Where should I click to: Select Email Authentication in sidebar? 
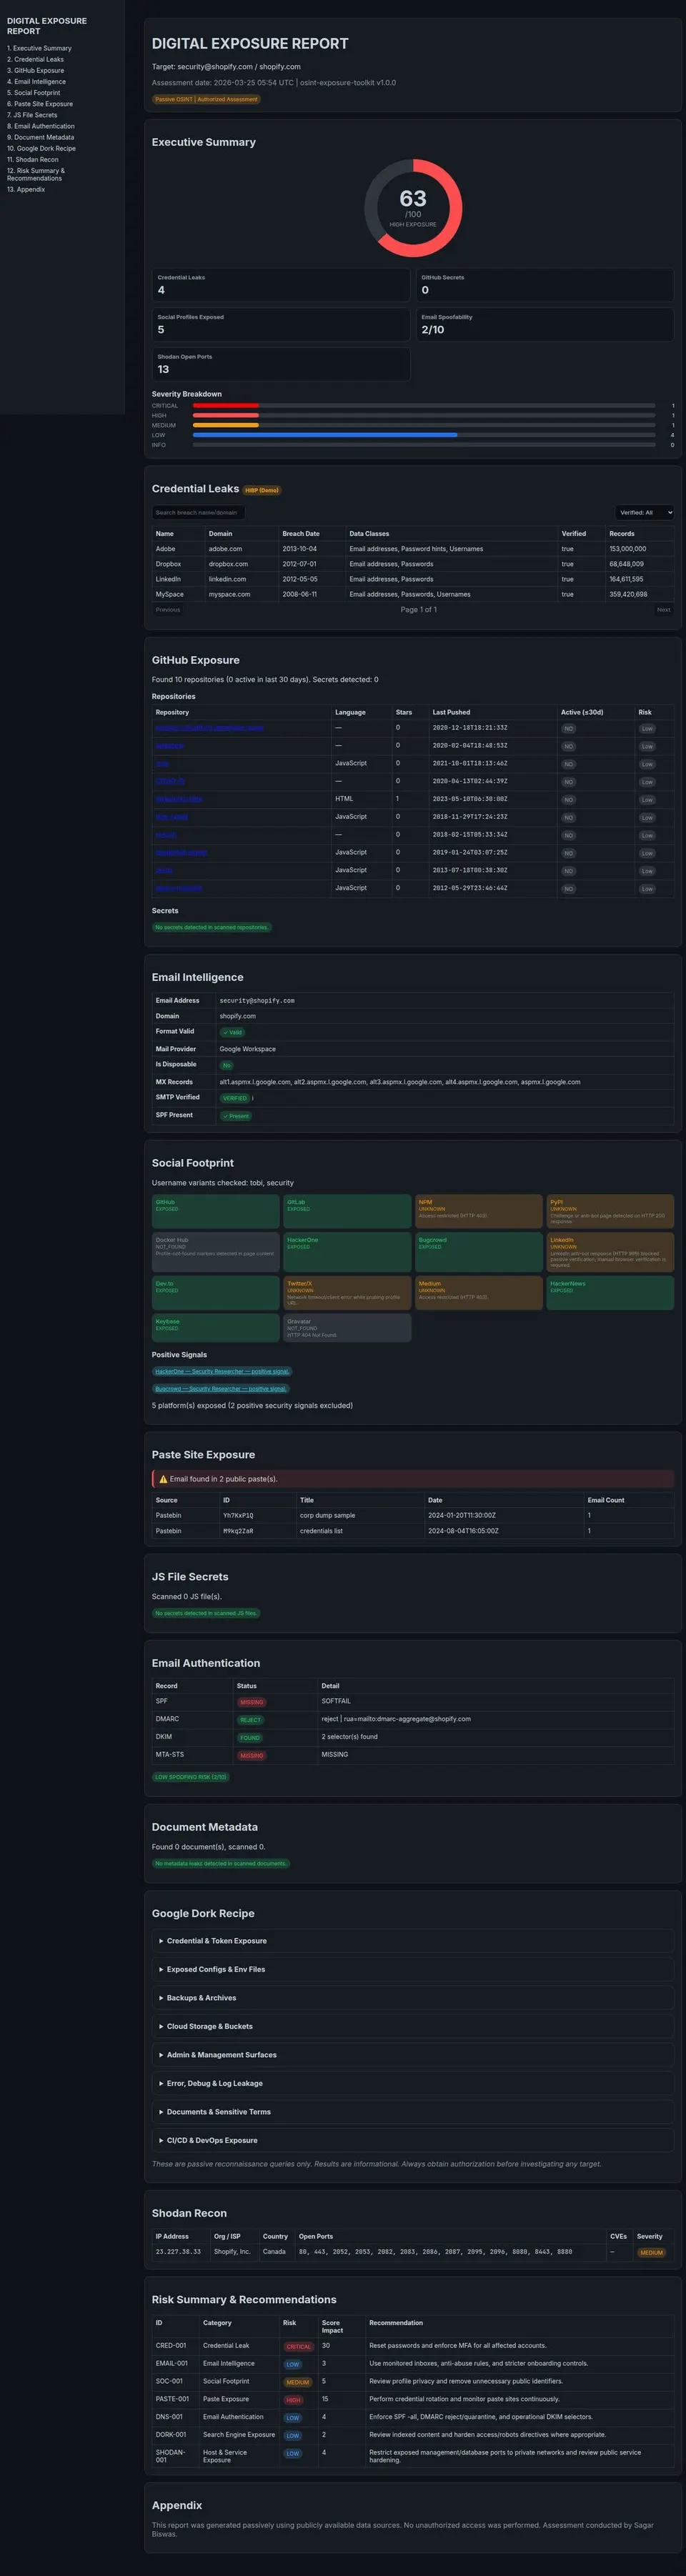tap(41, 126)
